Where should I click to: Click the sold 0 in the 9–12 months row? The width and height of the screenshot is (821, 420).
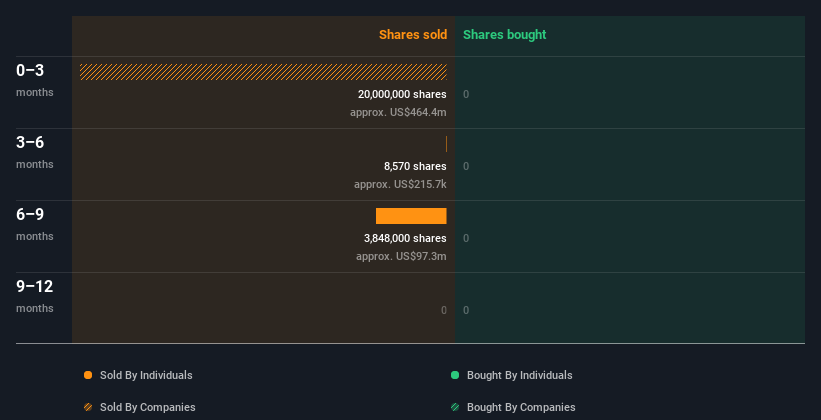click(x=443, y=311)
